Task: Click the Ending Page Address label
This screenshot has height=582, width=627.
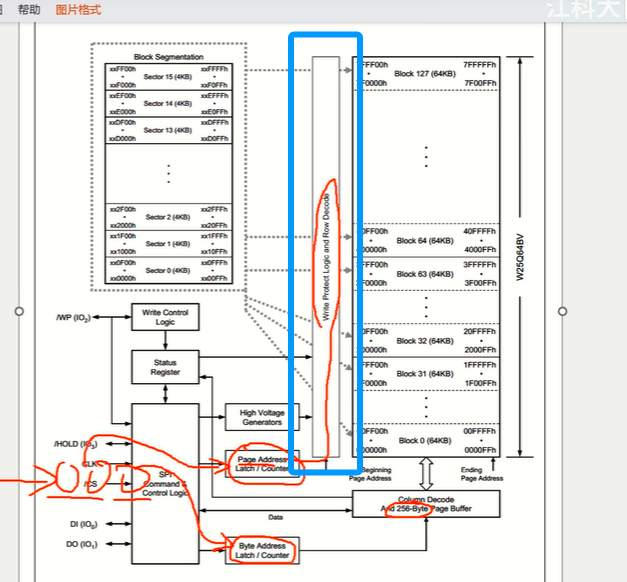Action: point(482,474)
